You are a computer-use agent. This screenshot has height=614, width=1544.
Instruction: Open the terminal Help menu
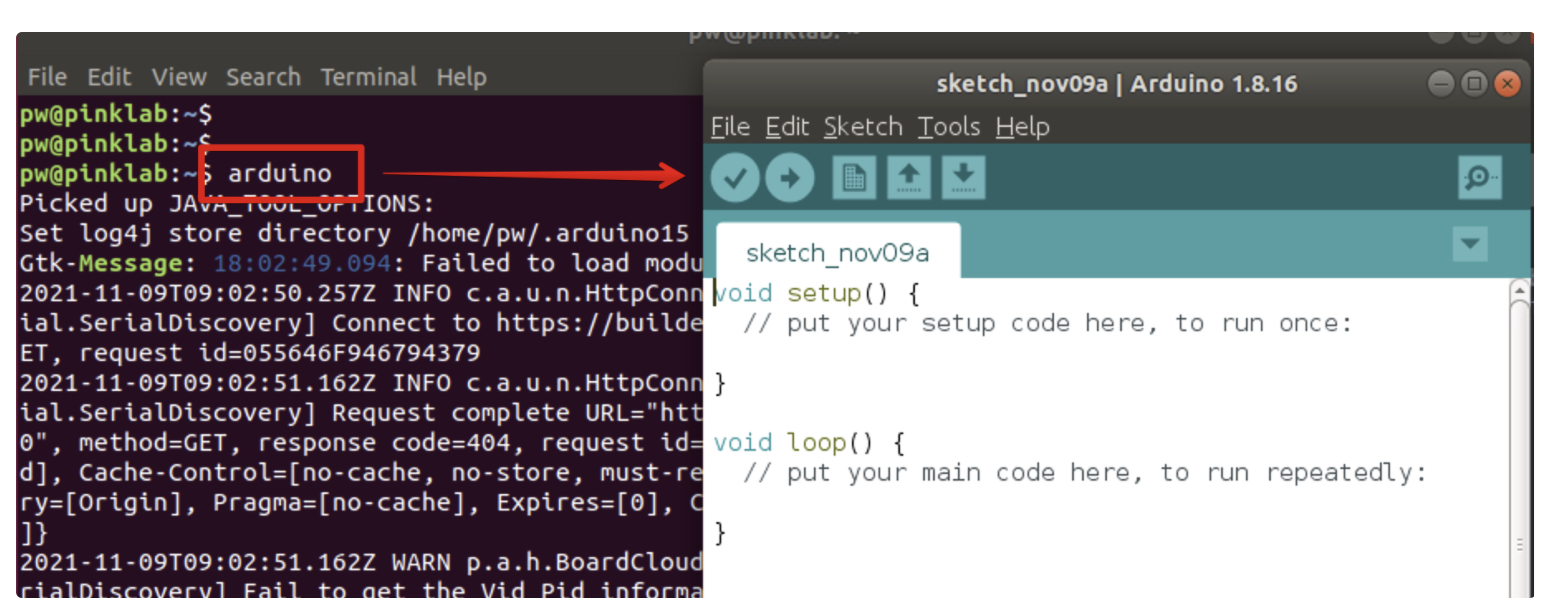click(461, 77)
